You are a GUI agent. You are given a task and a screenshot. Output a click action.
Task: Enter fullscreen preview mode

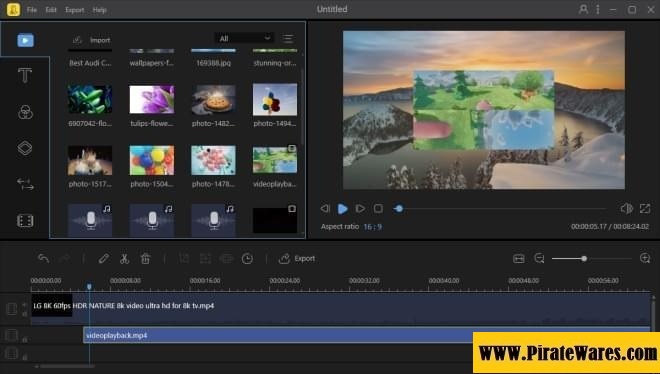645,208
